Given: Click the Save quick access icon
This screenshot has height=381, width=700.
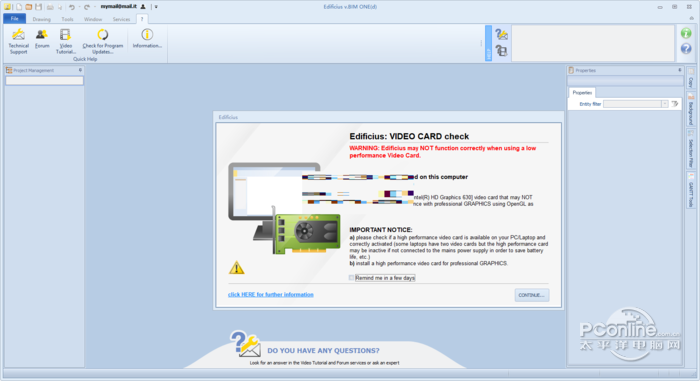Looking at the screenshot, I should (38, 7).
